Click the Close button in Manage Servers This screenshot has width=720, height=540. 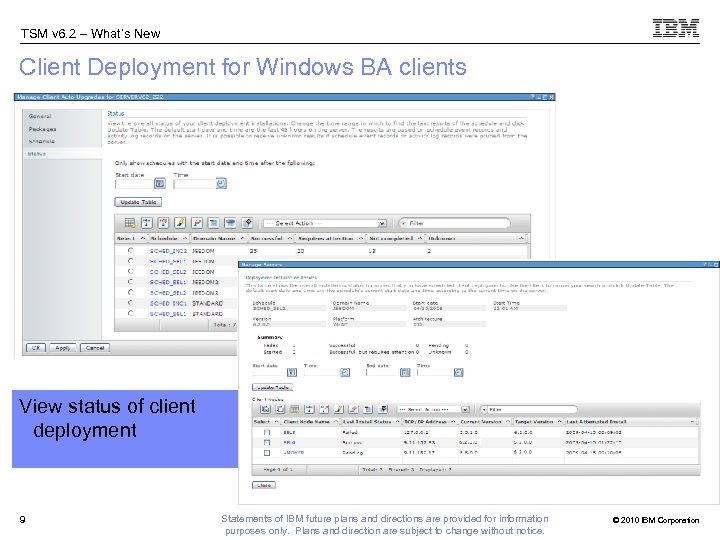pyautogui.click(x=264, y=485)
